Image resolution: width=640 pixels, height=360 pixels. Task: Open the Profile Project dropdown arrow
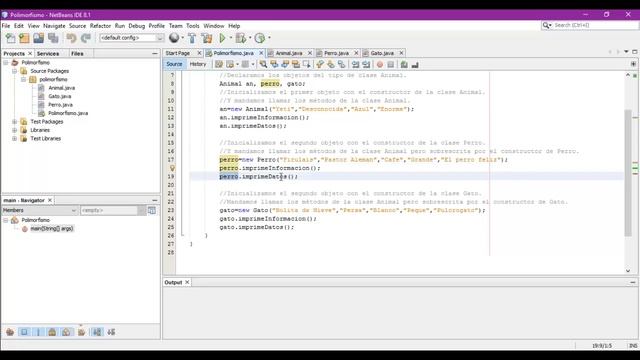click(x=269, y=38)
